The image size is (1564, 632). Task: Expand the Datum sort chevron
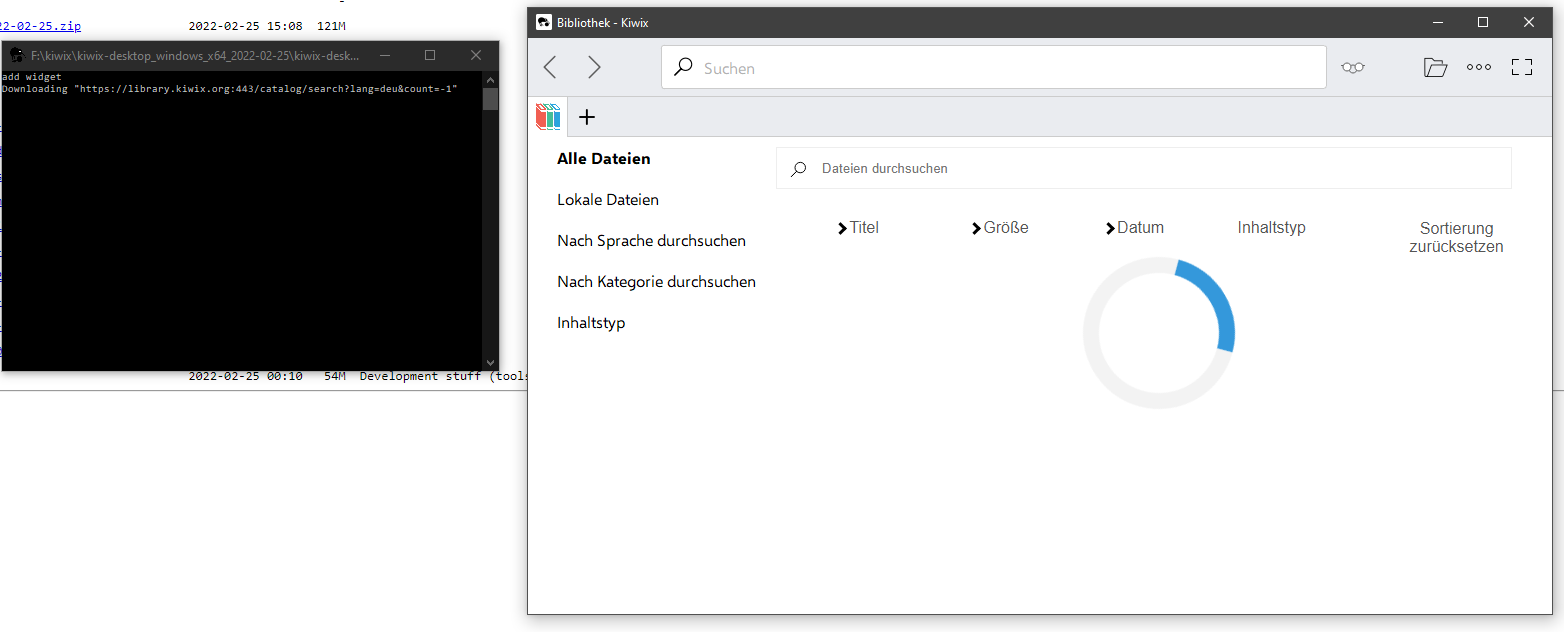click(1108, 227)
